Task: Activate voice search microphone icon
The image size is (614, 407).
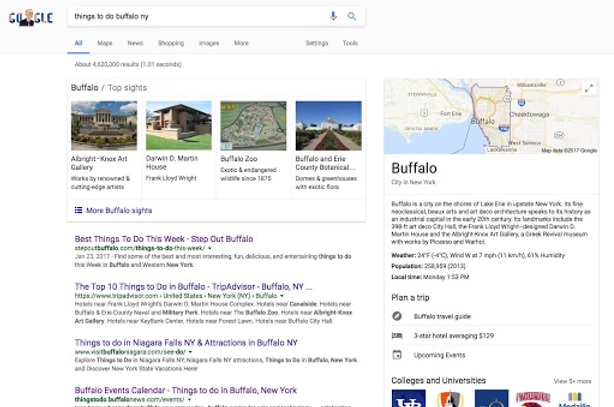Action: (333, 16)
